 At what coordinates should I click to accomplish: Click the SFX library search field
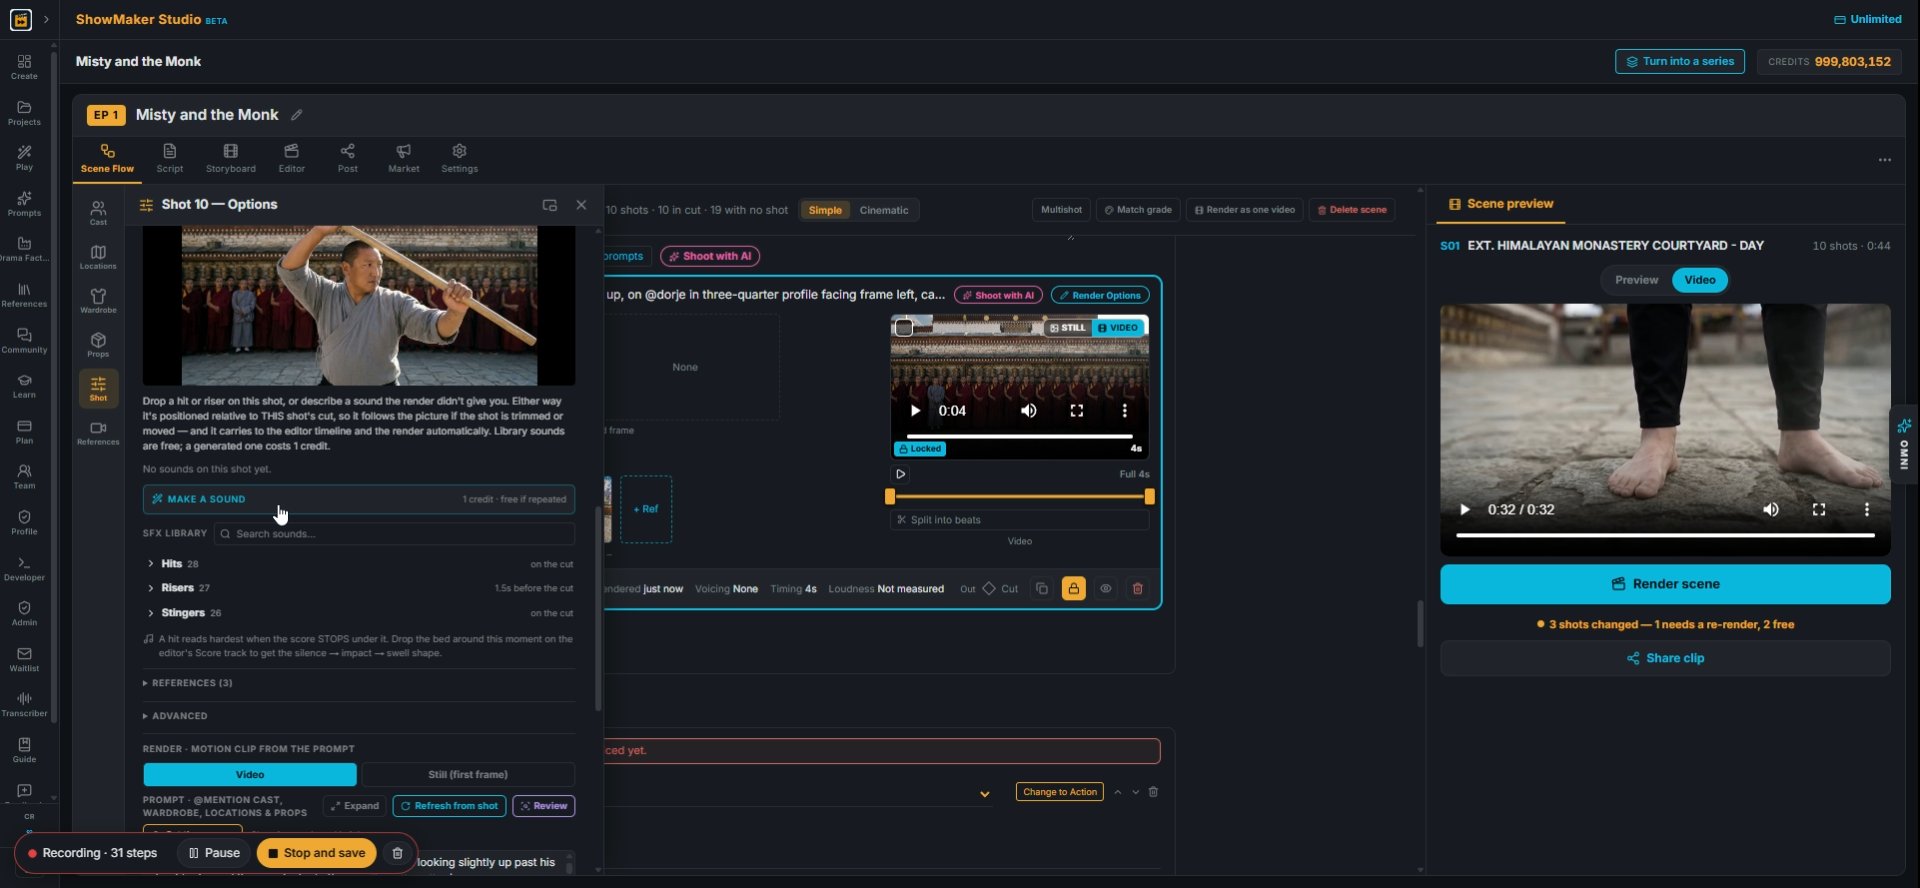coord(394,534)
